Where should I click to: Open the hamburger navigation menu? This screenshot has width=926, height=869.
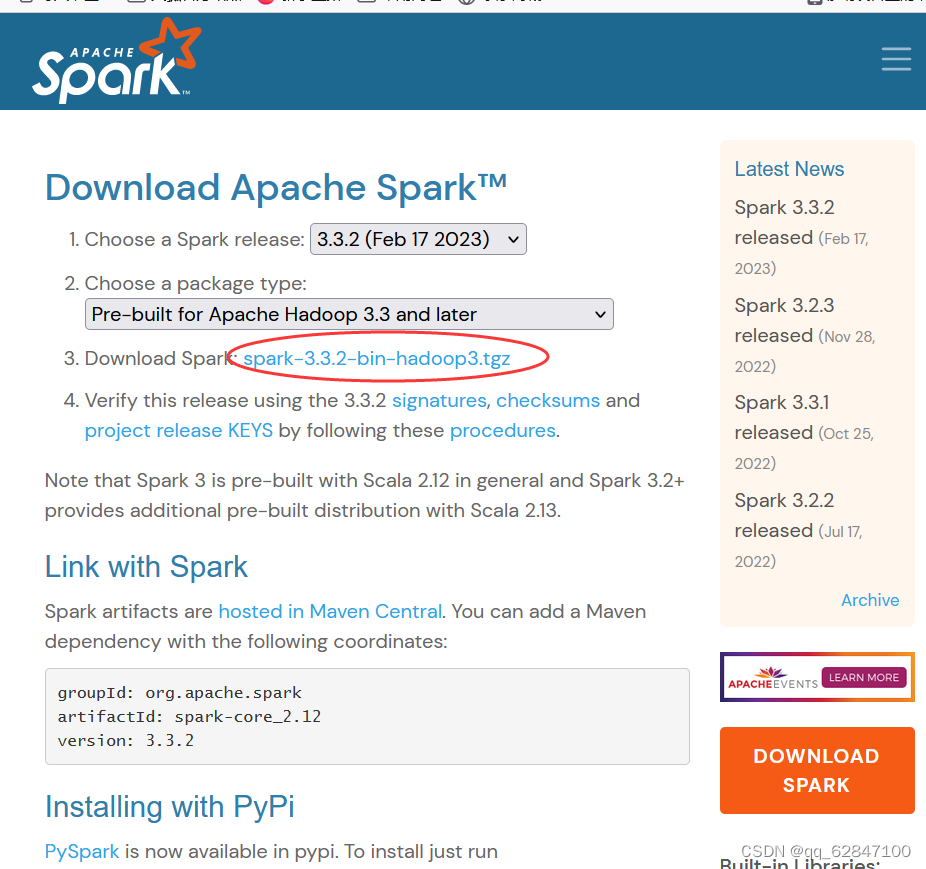pyautogui.click(x=896, y=59)
